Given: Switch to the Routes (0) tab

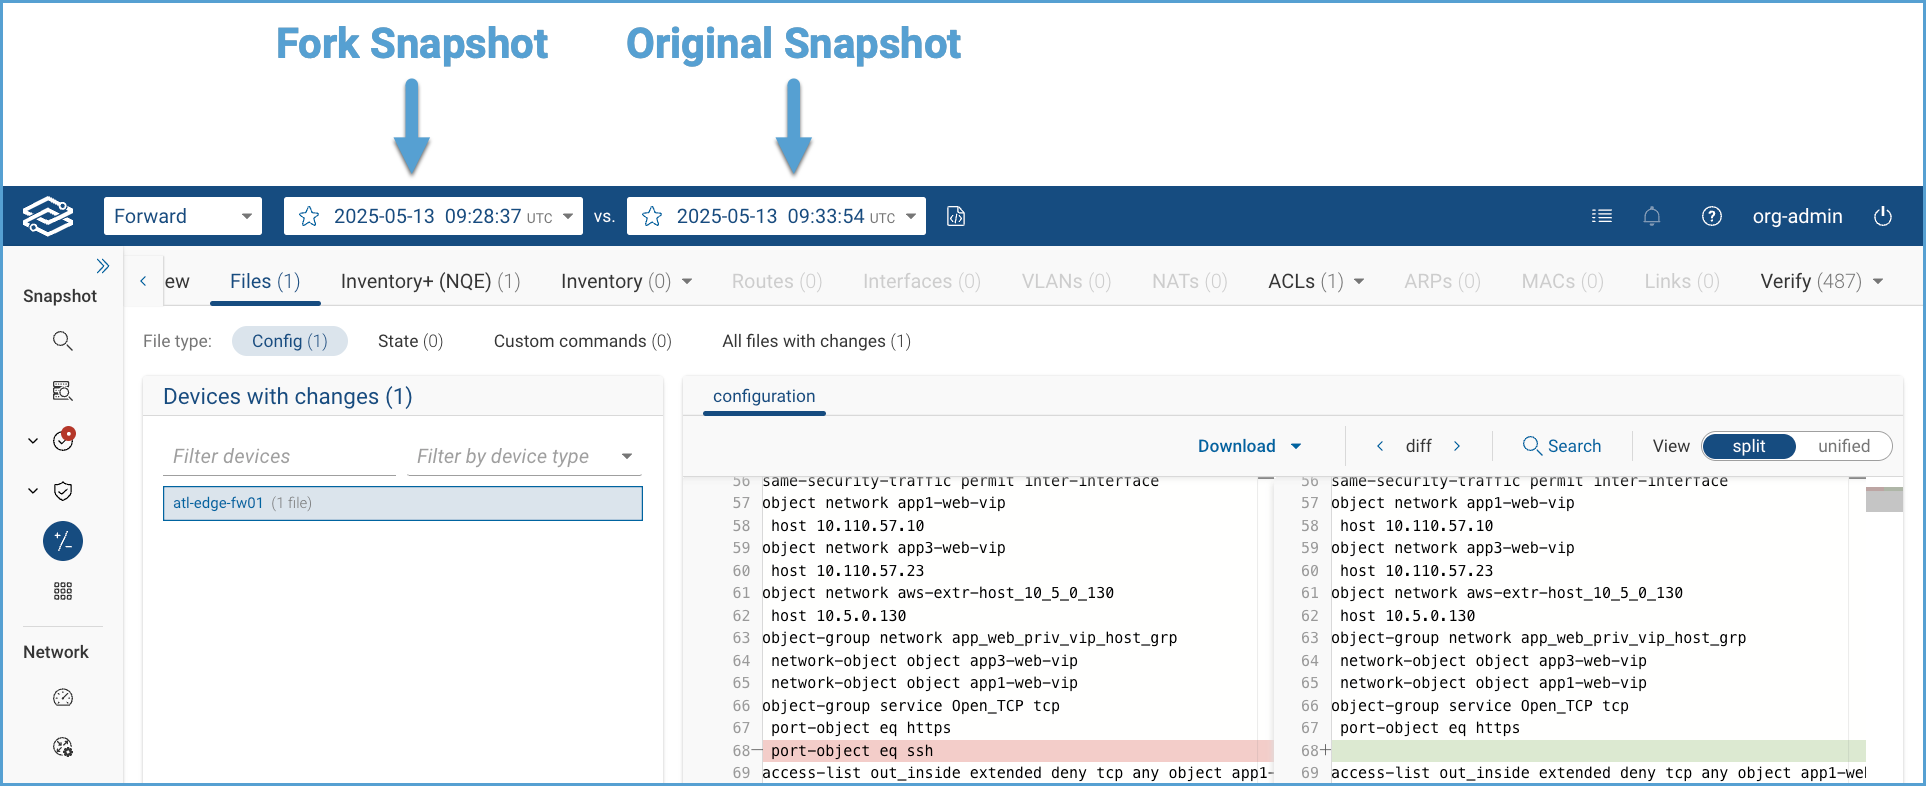Looking at the screenshot, I should pyautogui.click(x=777, y=281).
